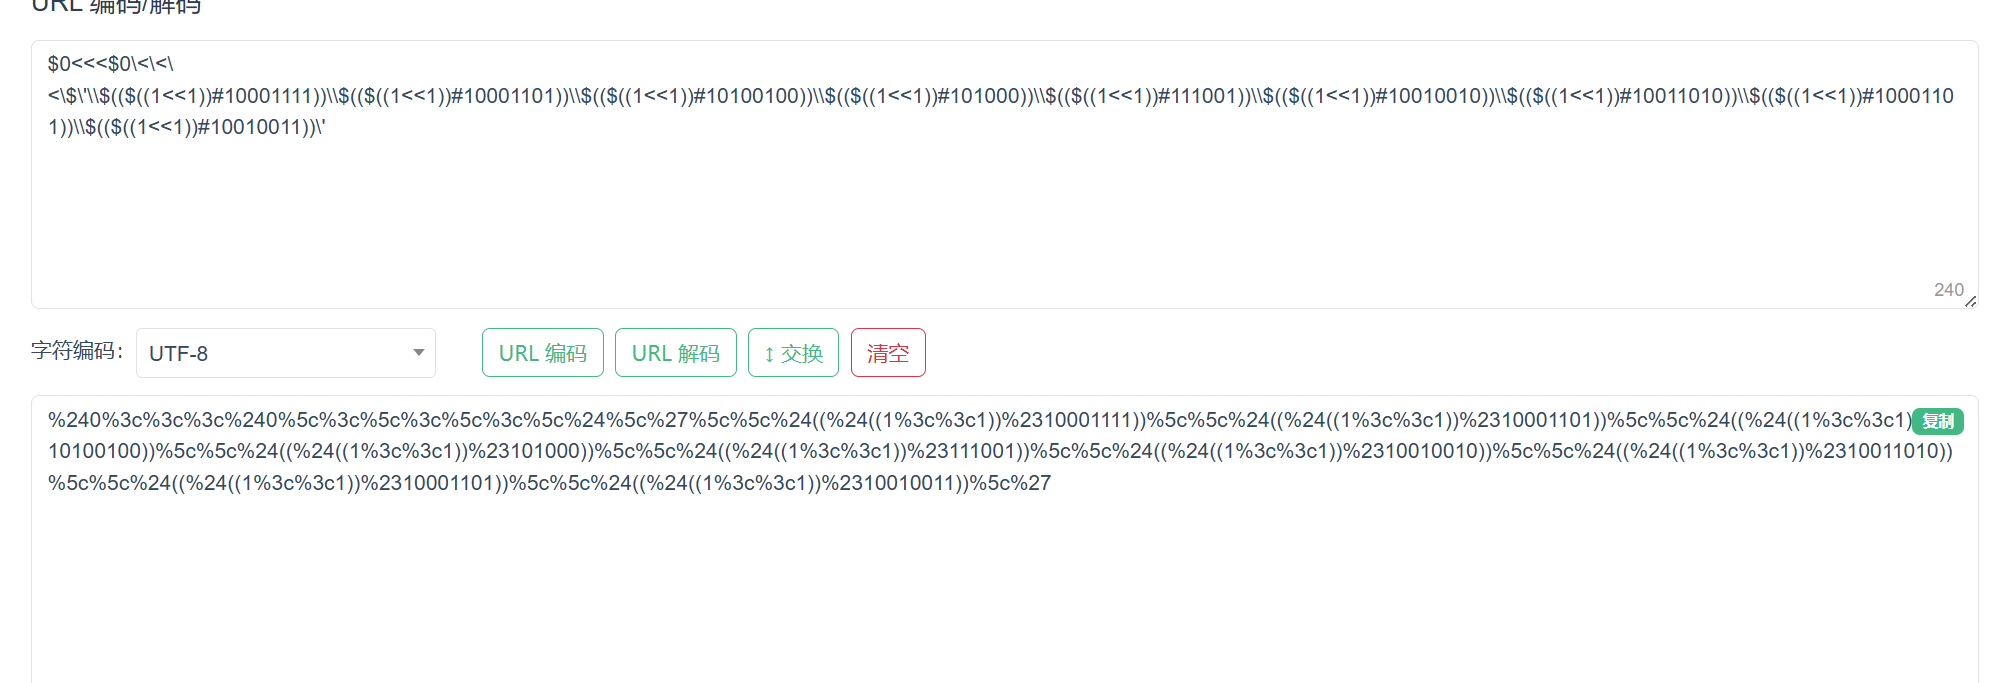This screenshot has height=683, width=1999.
Task: Focus the top input text area's empty space
Action: click(x=1000, y=220)
